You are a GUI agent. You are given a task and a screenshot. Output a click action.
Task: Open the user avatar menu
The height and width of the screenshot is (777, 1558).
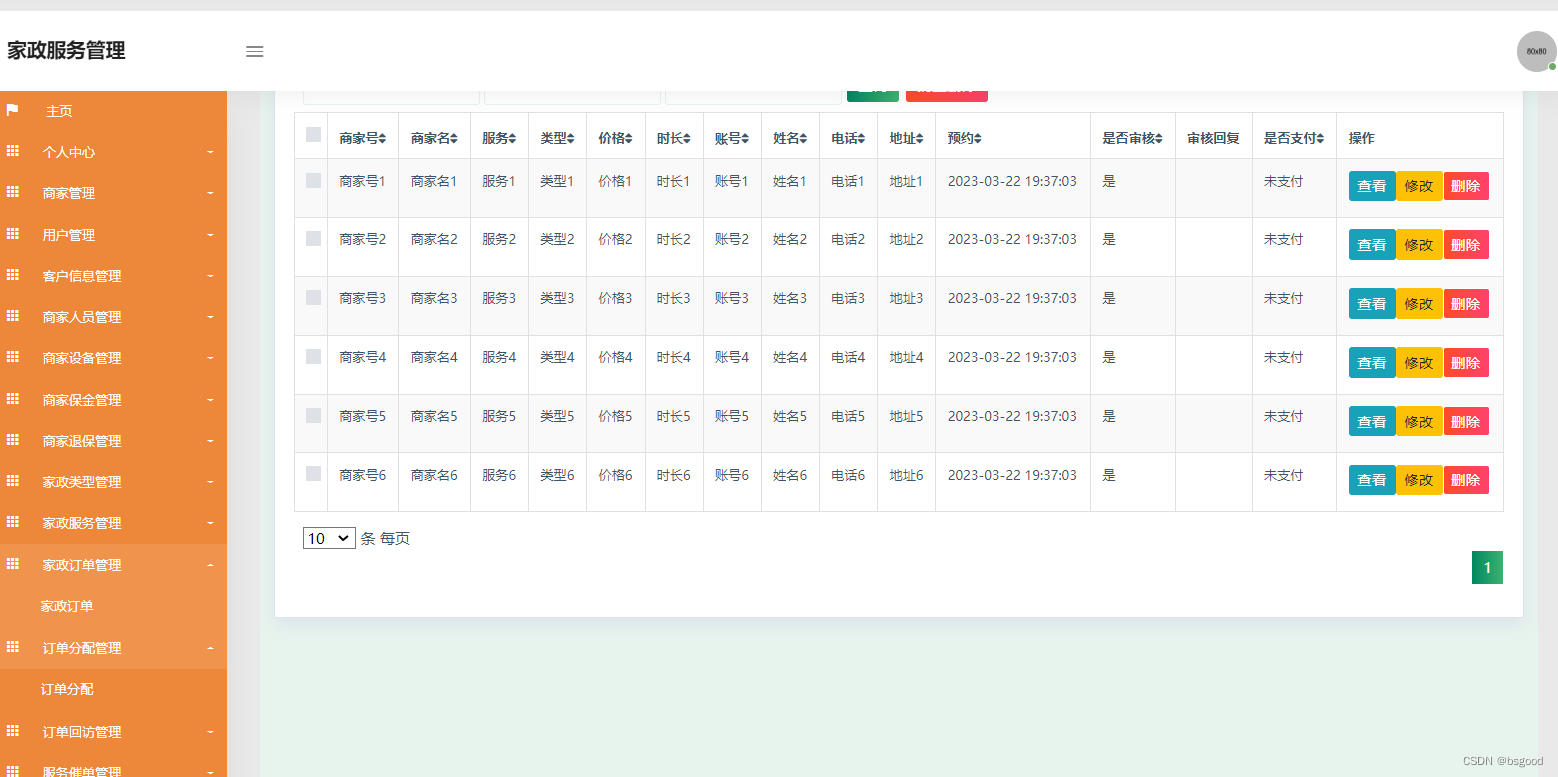click(1536, 51)
